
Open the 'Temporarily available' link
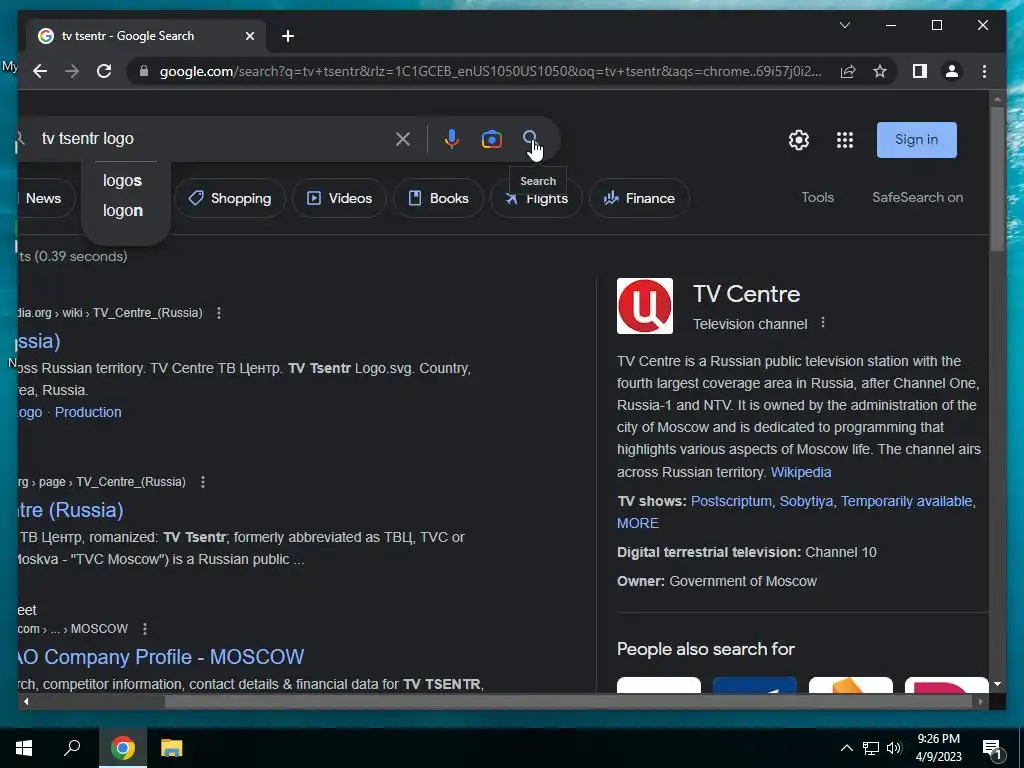click(906, 501)
